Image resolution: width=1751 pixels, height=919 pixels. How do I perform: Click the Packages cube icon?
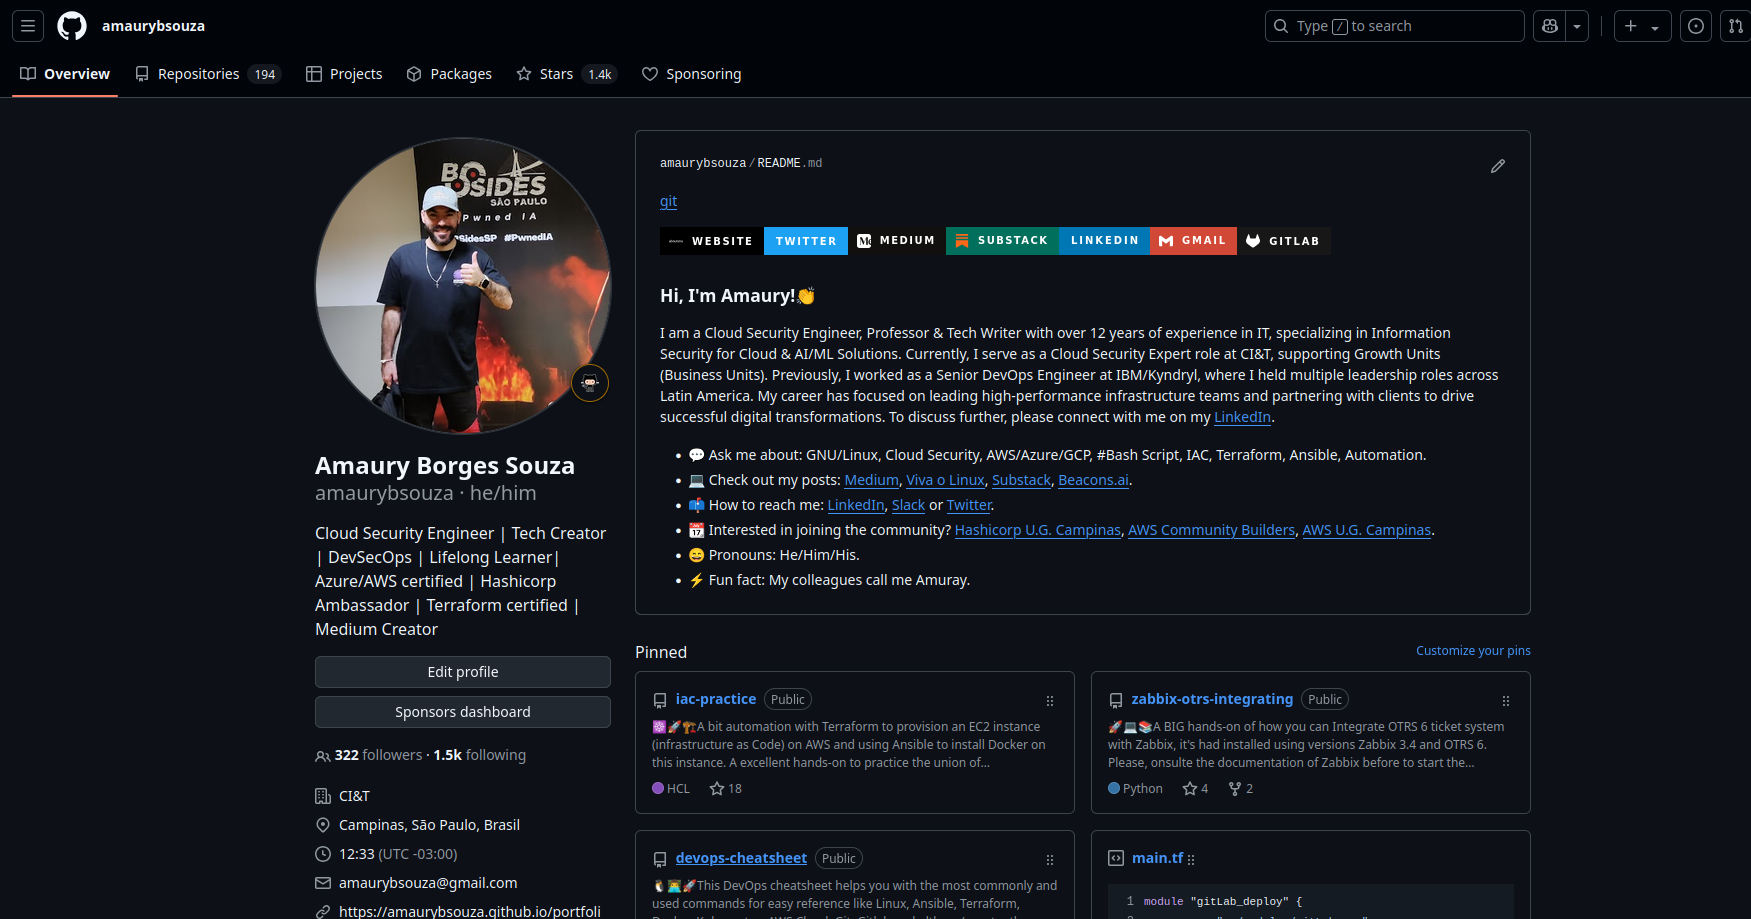point(414,74)
